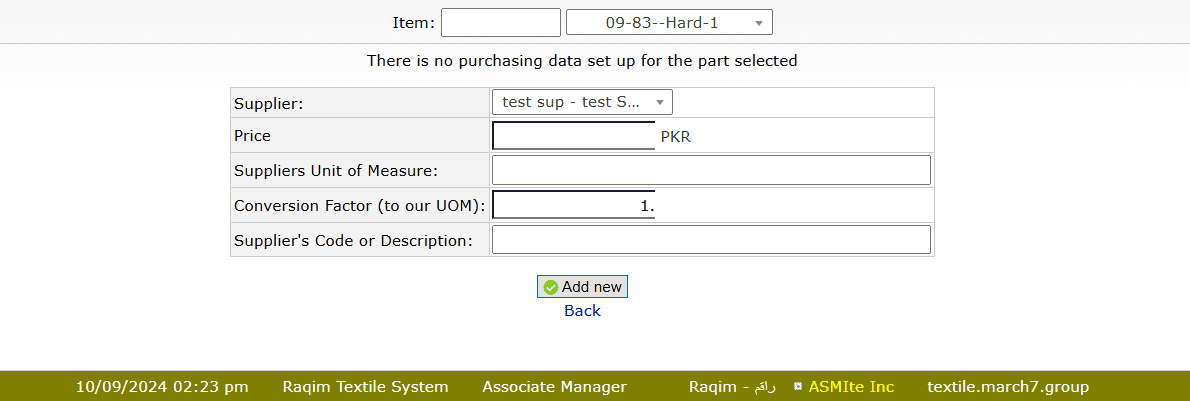This screenshot has width=1190, height=401.
Task: Click the Conversion Factor row label
Action: 359,206
